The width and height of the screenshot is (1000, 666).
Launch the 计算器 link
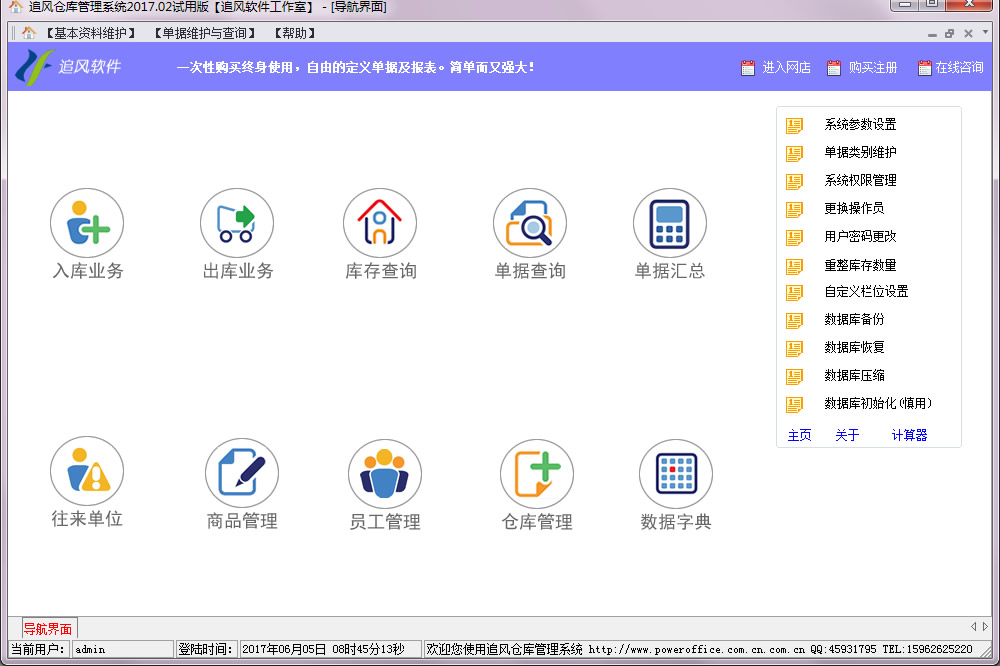(x=909, y=435)
